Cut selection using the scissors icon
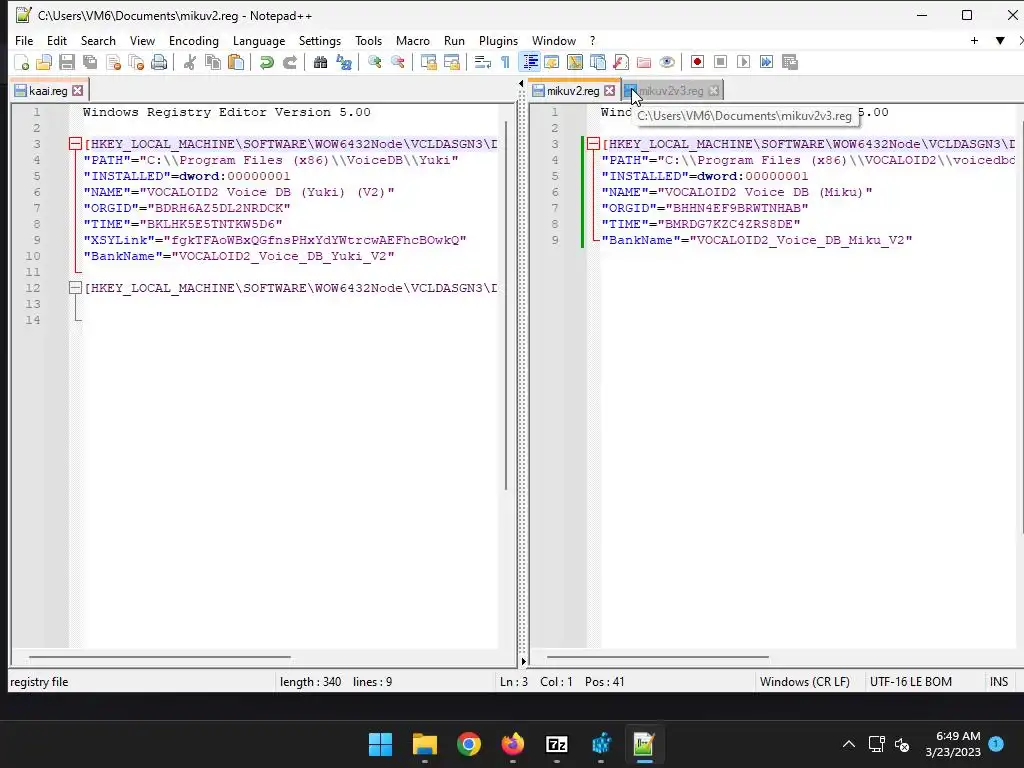The image size is (1024, 768). coord(189,62)
